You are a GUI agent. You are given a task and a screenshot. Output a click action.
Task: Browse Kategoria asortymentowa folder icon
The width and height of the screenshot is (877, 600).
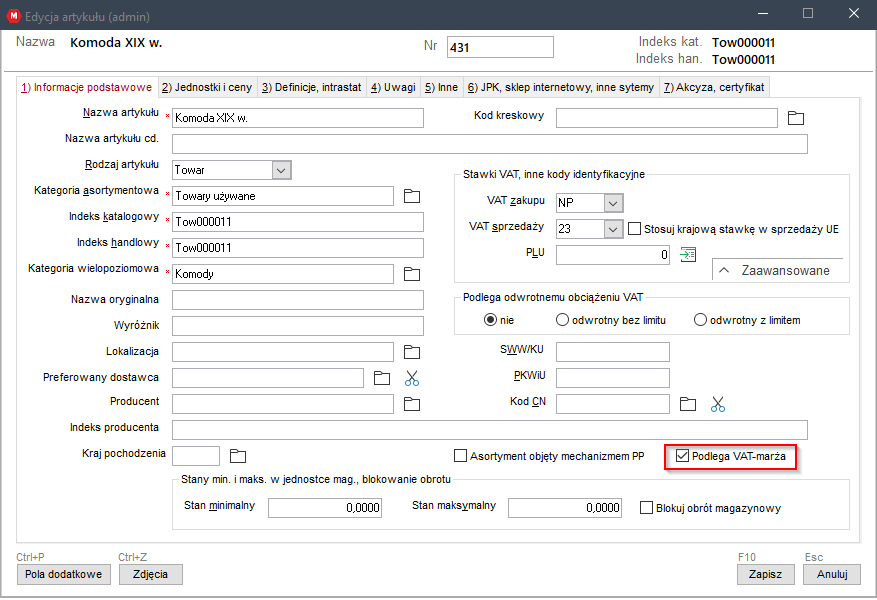pos(412,196)
